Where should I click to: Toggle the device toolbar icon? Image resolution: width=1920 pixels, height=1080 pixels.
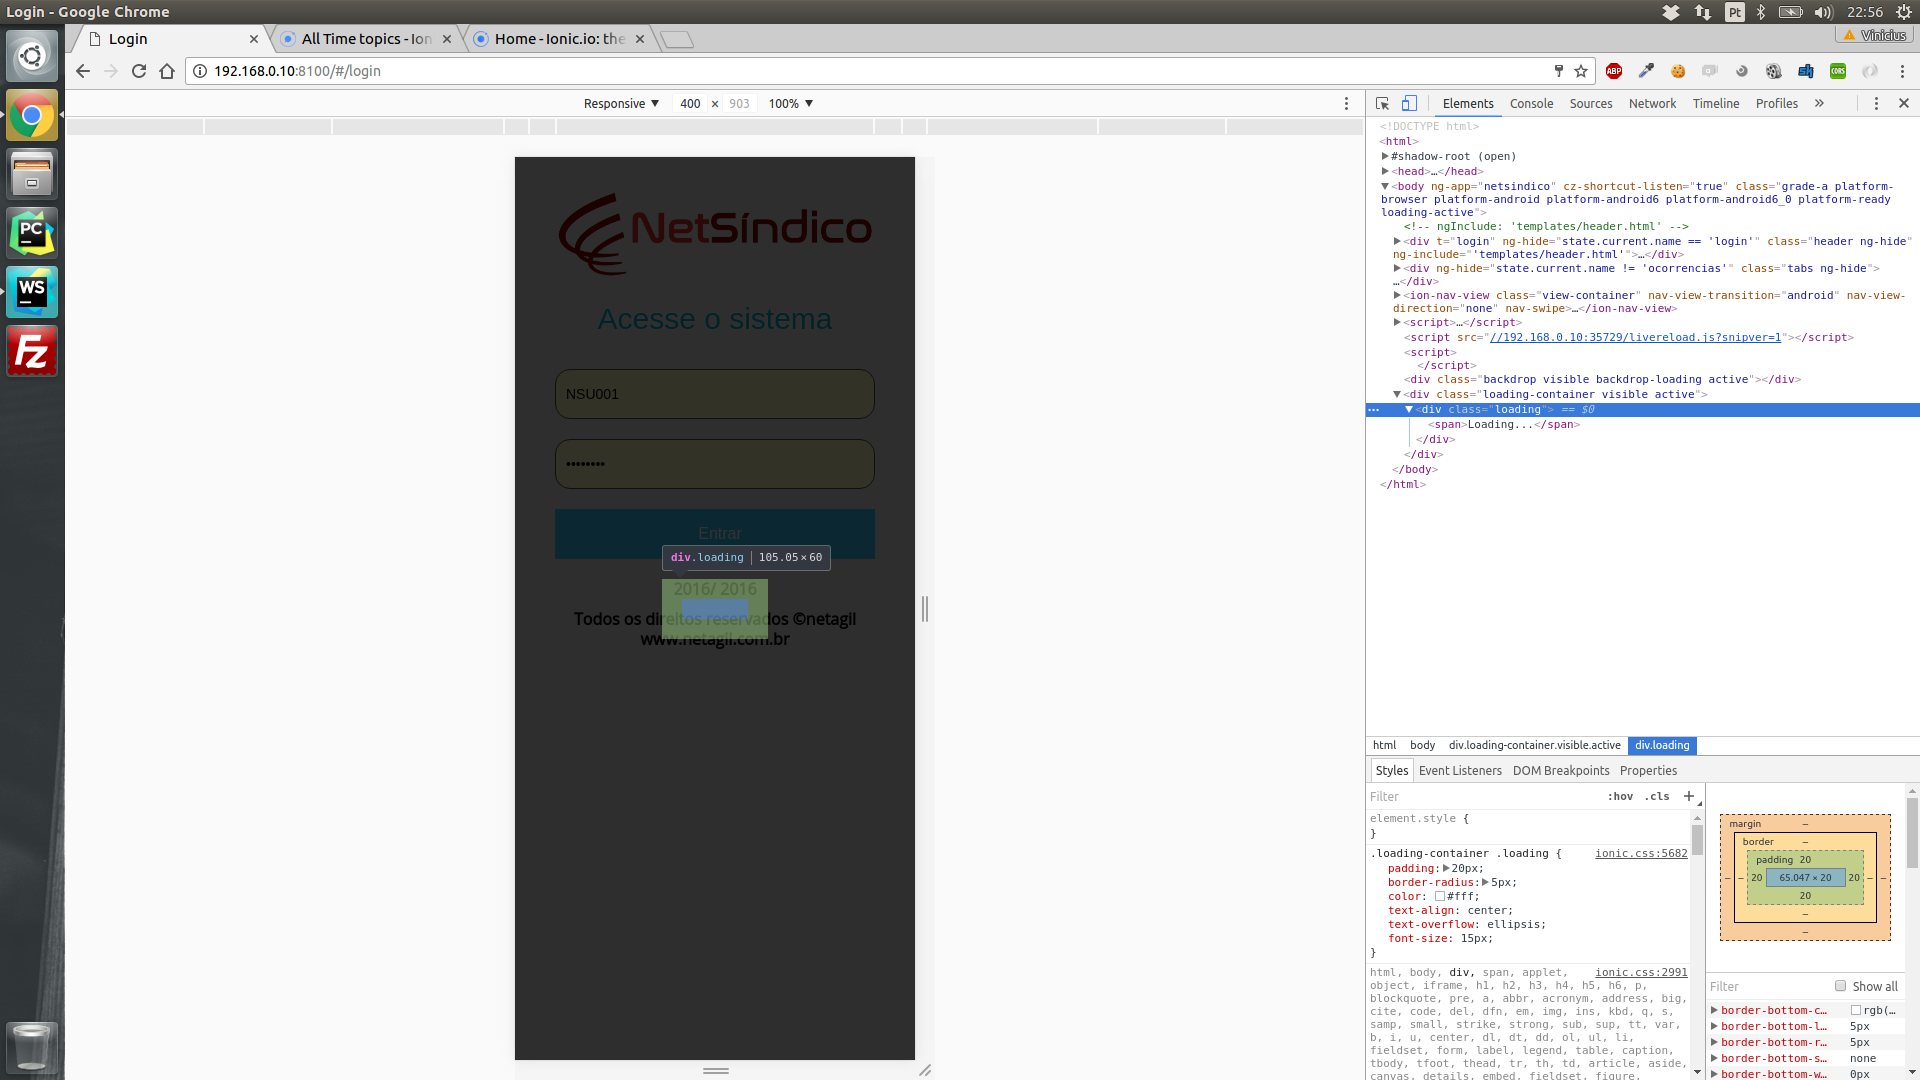tap(1409, 103)
